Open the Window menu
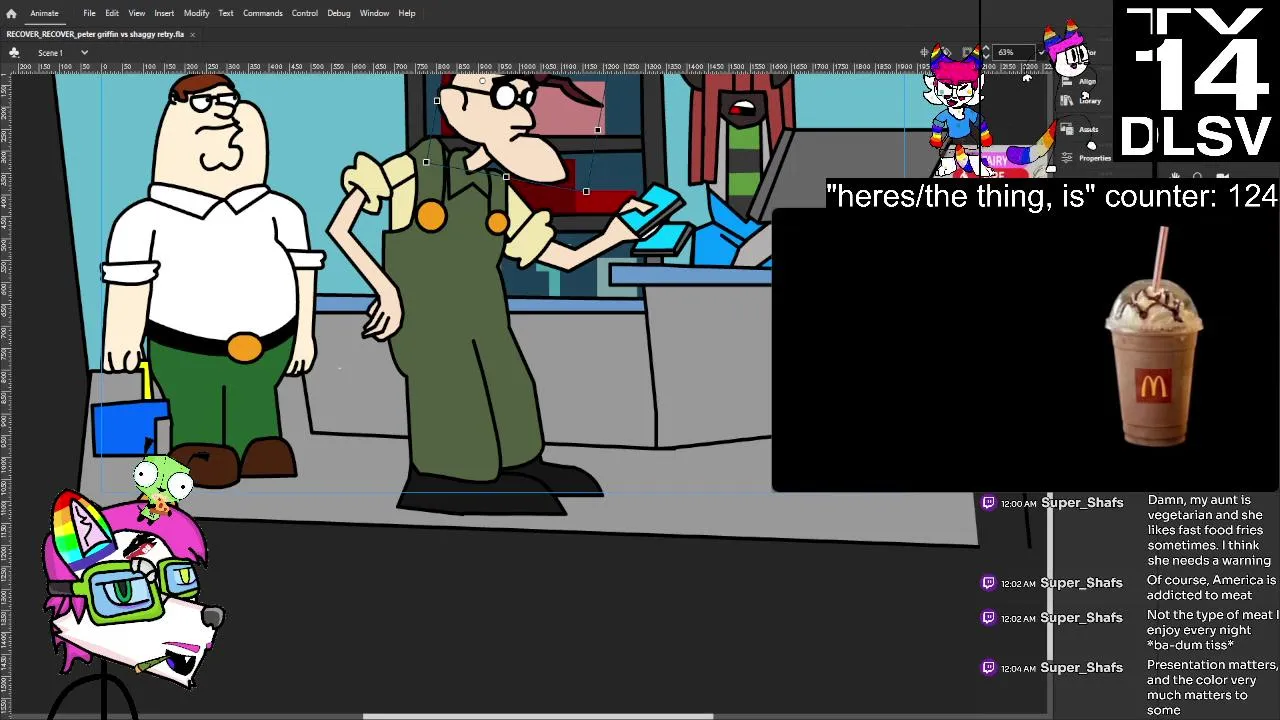The height and width of the screenshot is (720, 1280). pyautogui.click(x=374, y=13)
